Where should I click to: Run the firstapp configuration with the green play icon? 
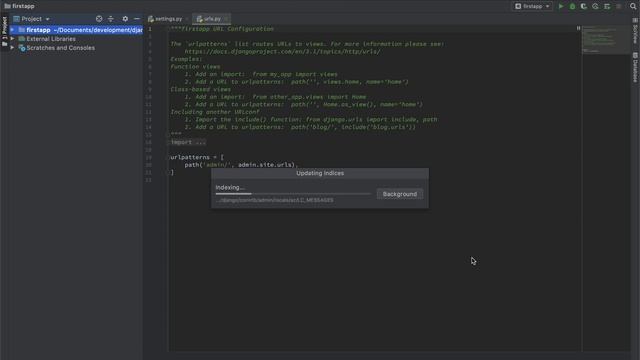561,7
